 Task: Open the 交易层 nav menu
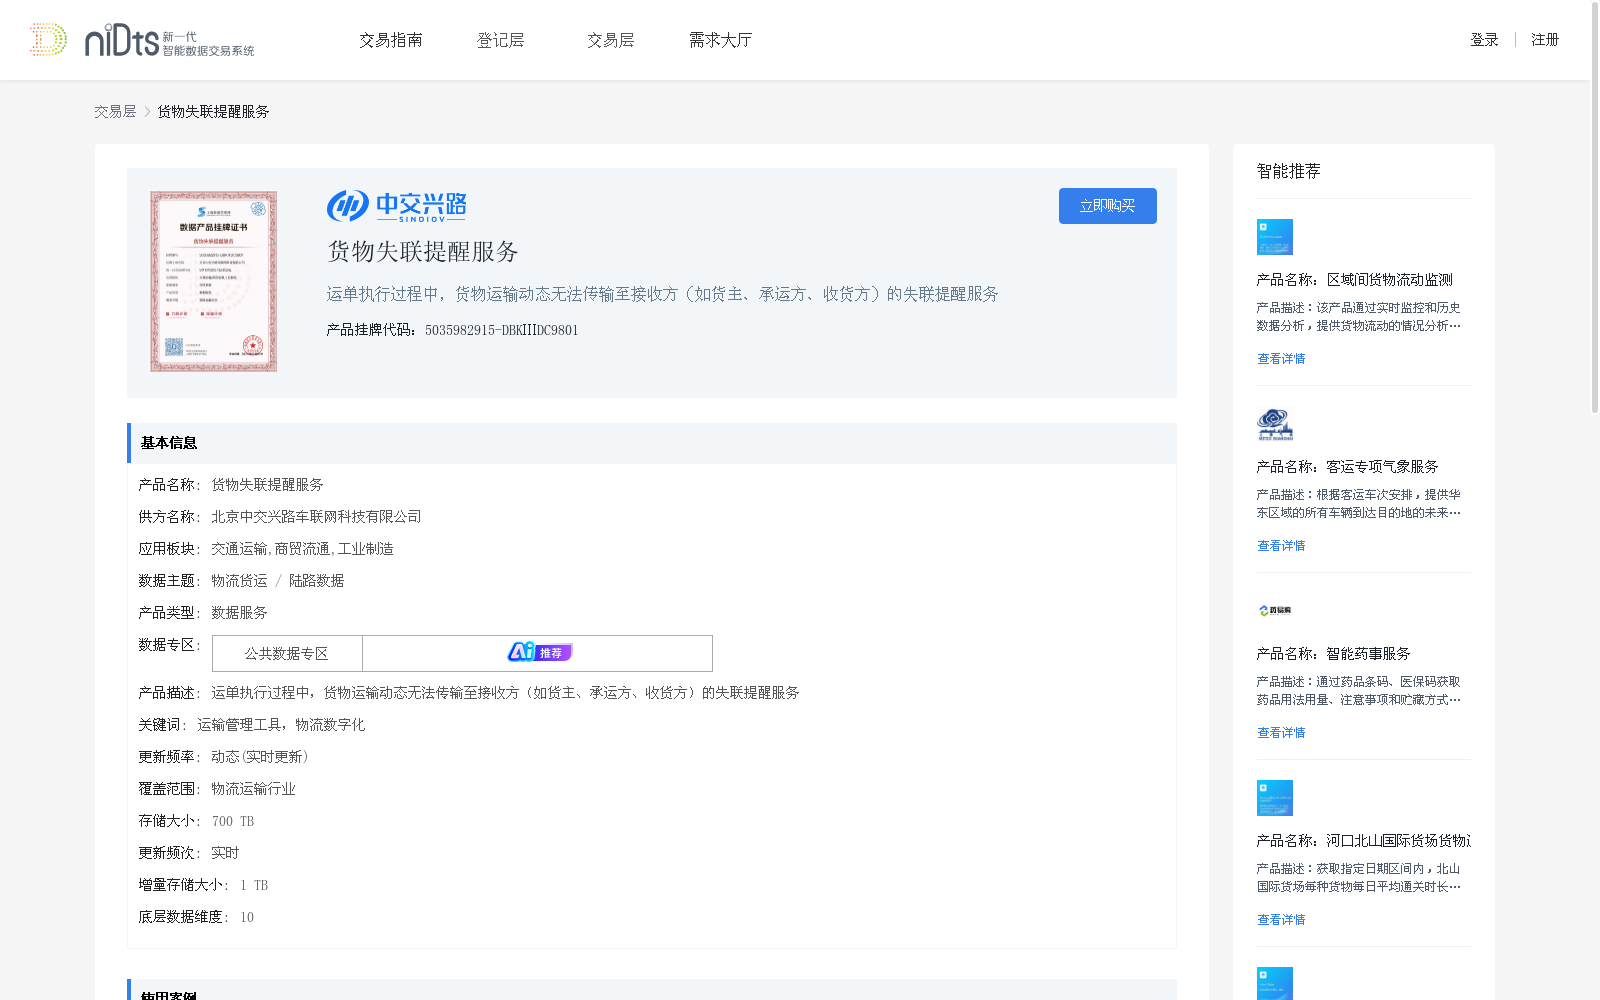point(611,40)
